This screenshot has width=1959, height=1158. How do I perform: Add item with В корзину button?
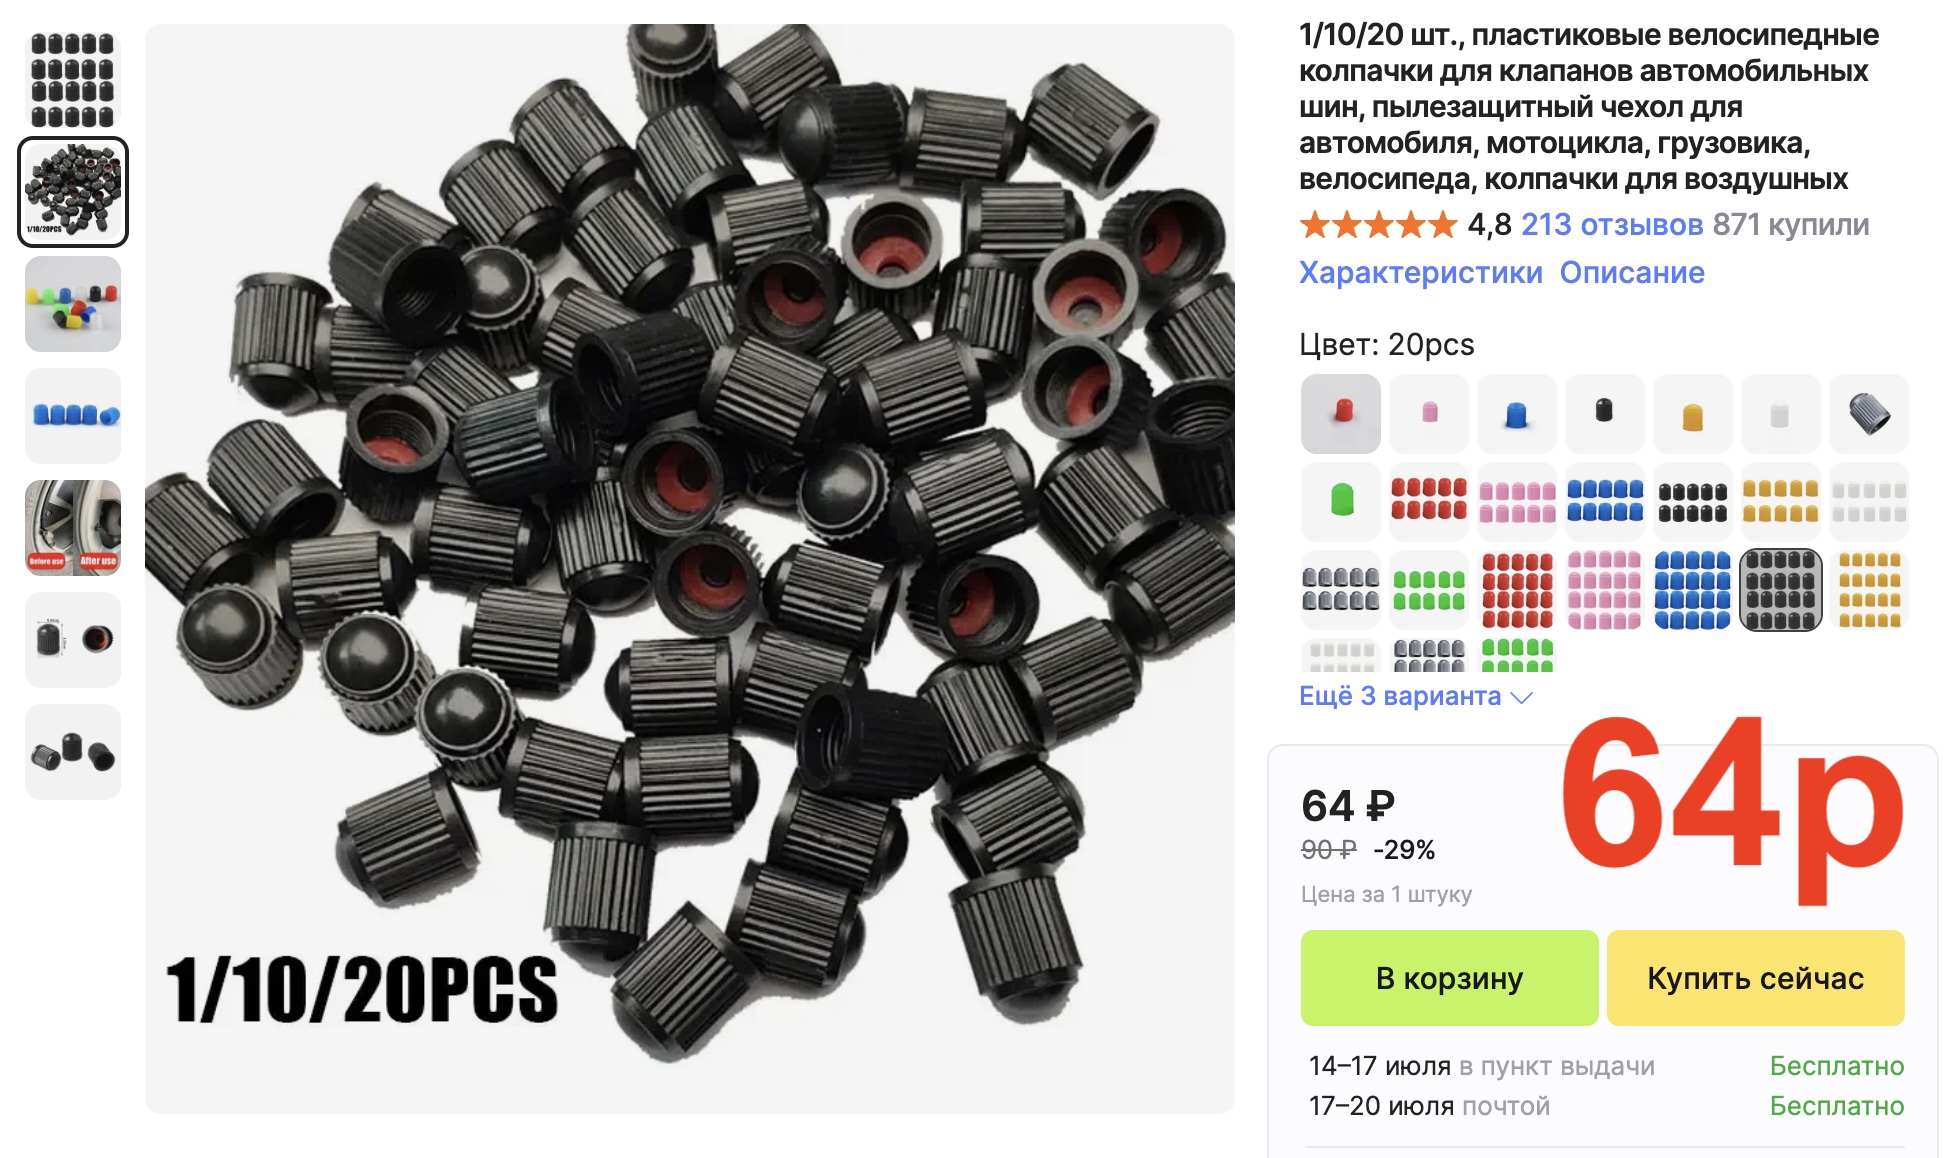coord(1449,978)
